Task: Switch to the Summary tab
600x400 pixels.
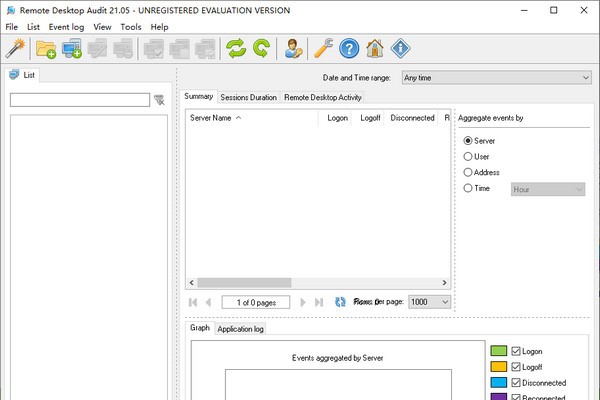Action: click(199, 96)
